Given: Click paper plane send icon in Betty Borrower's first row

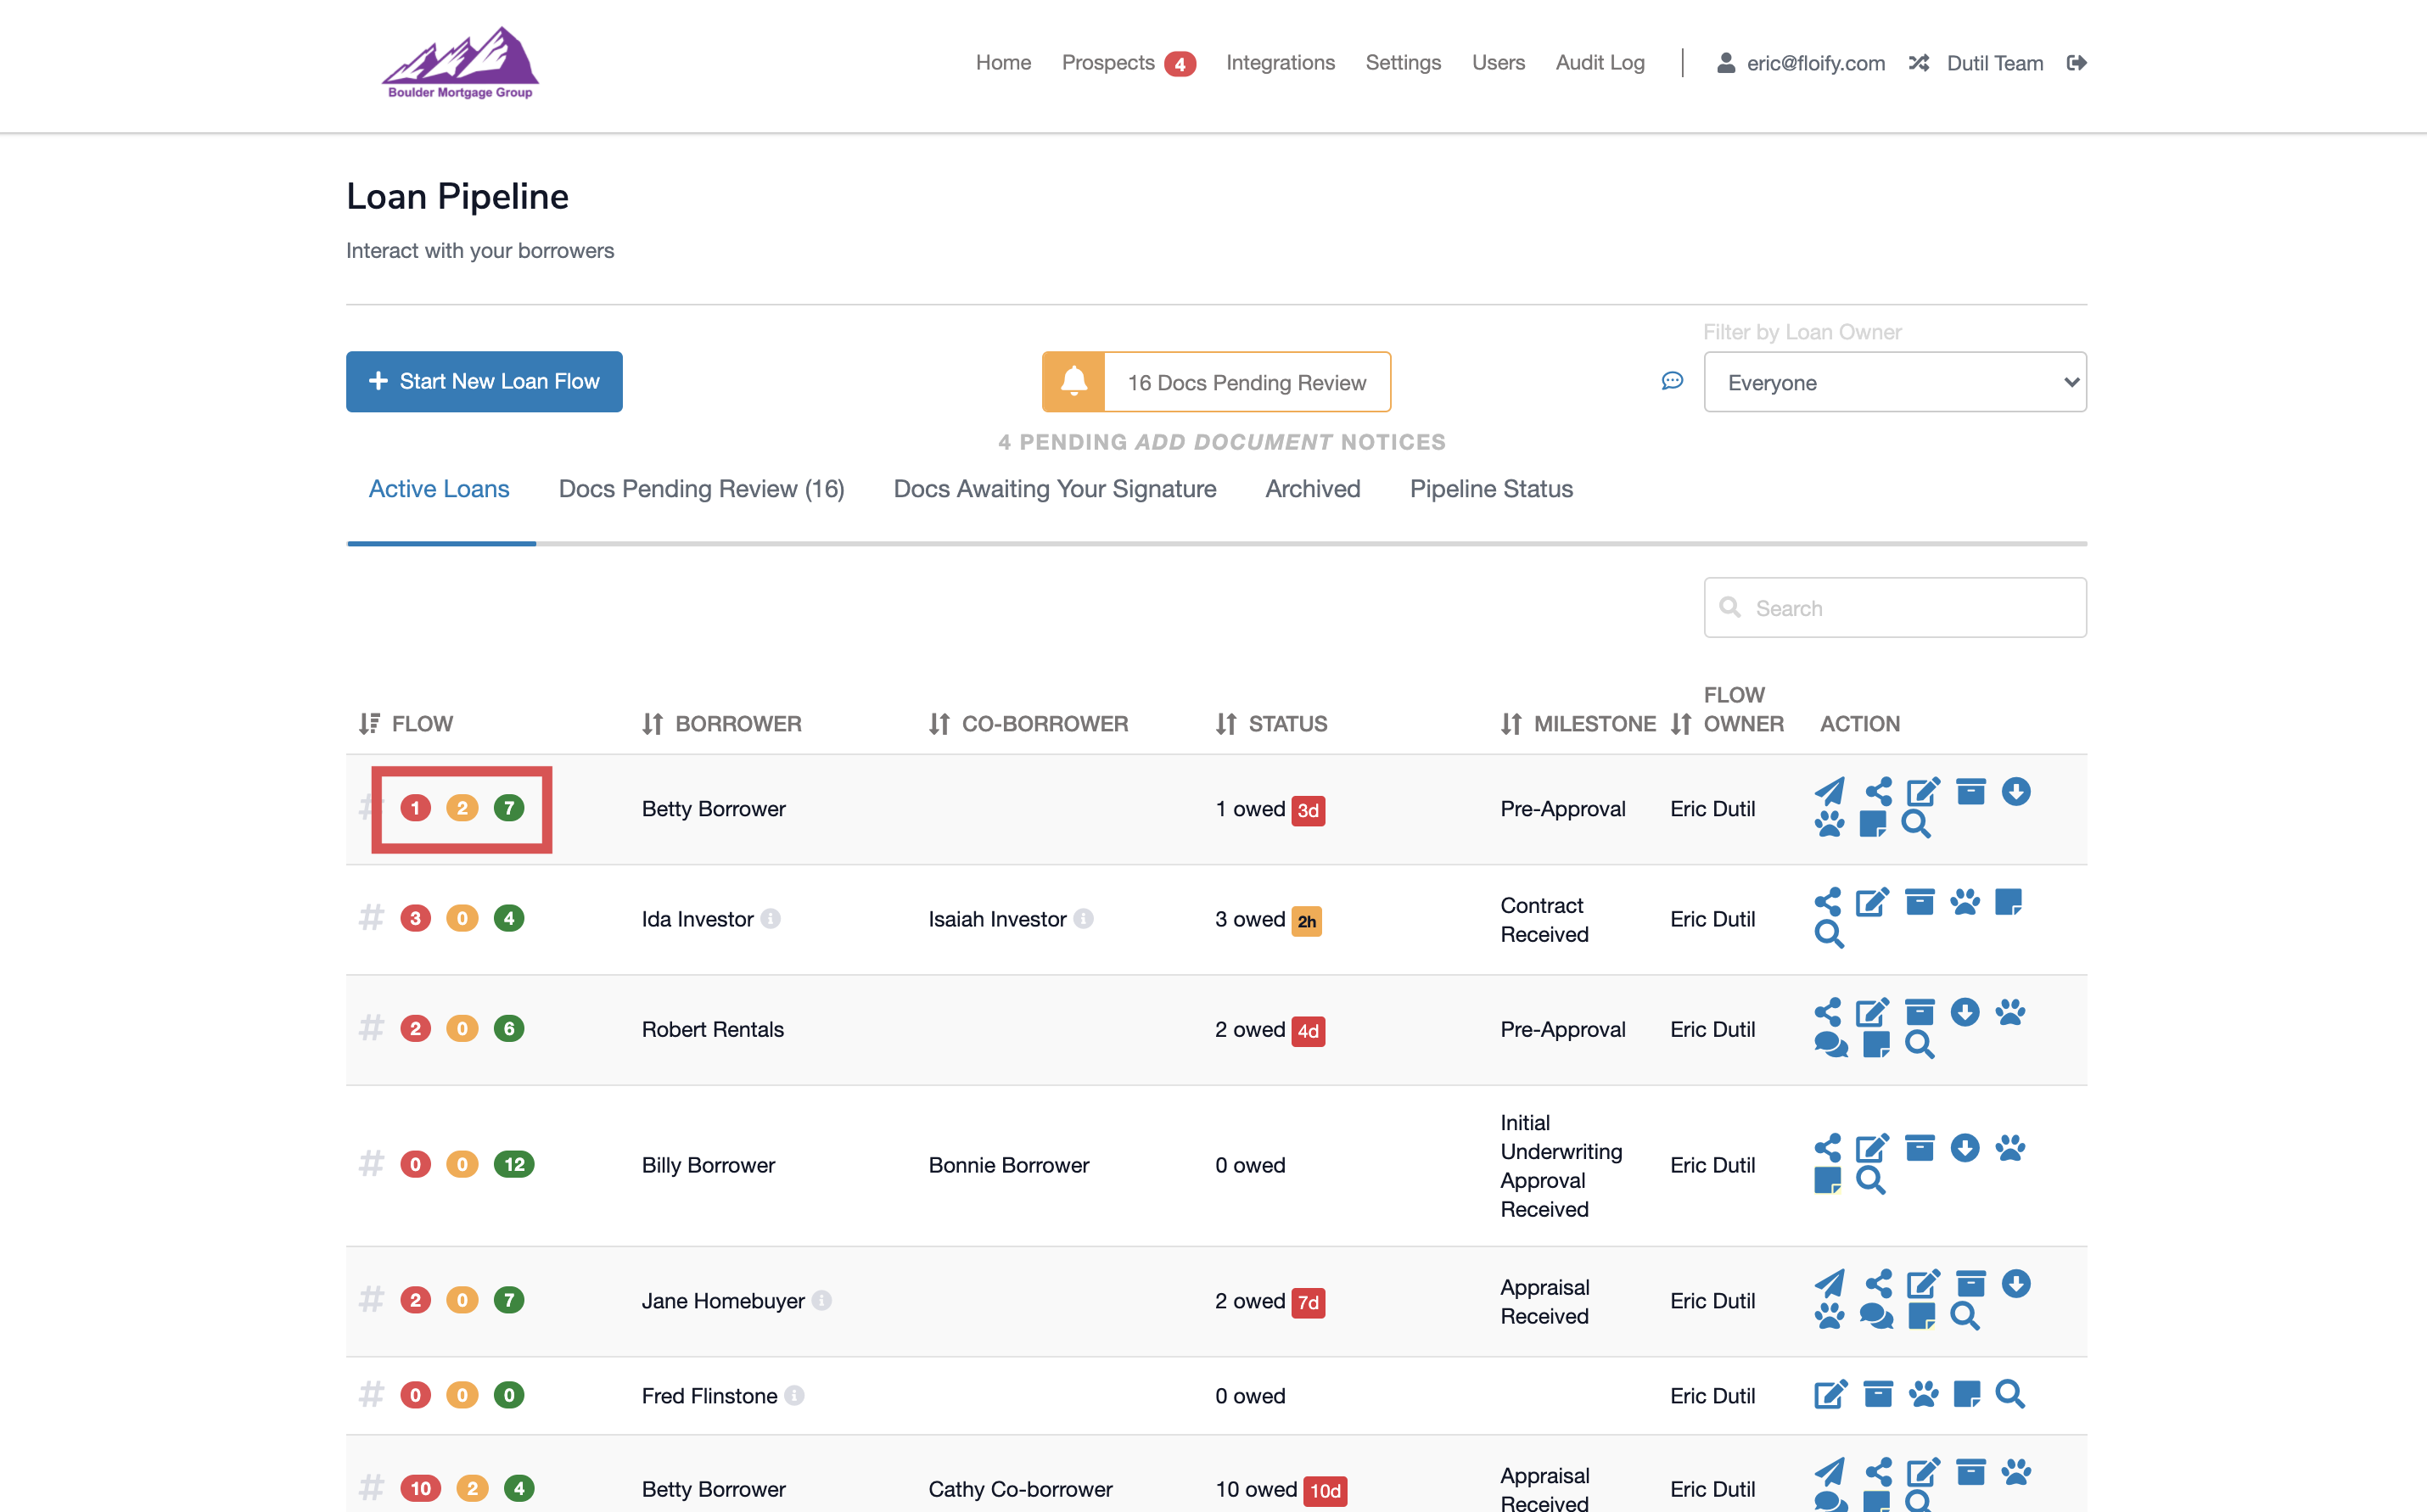Looking at the screenshot, I should [x=1829, y=791].
